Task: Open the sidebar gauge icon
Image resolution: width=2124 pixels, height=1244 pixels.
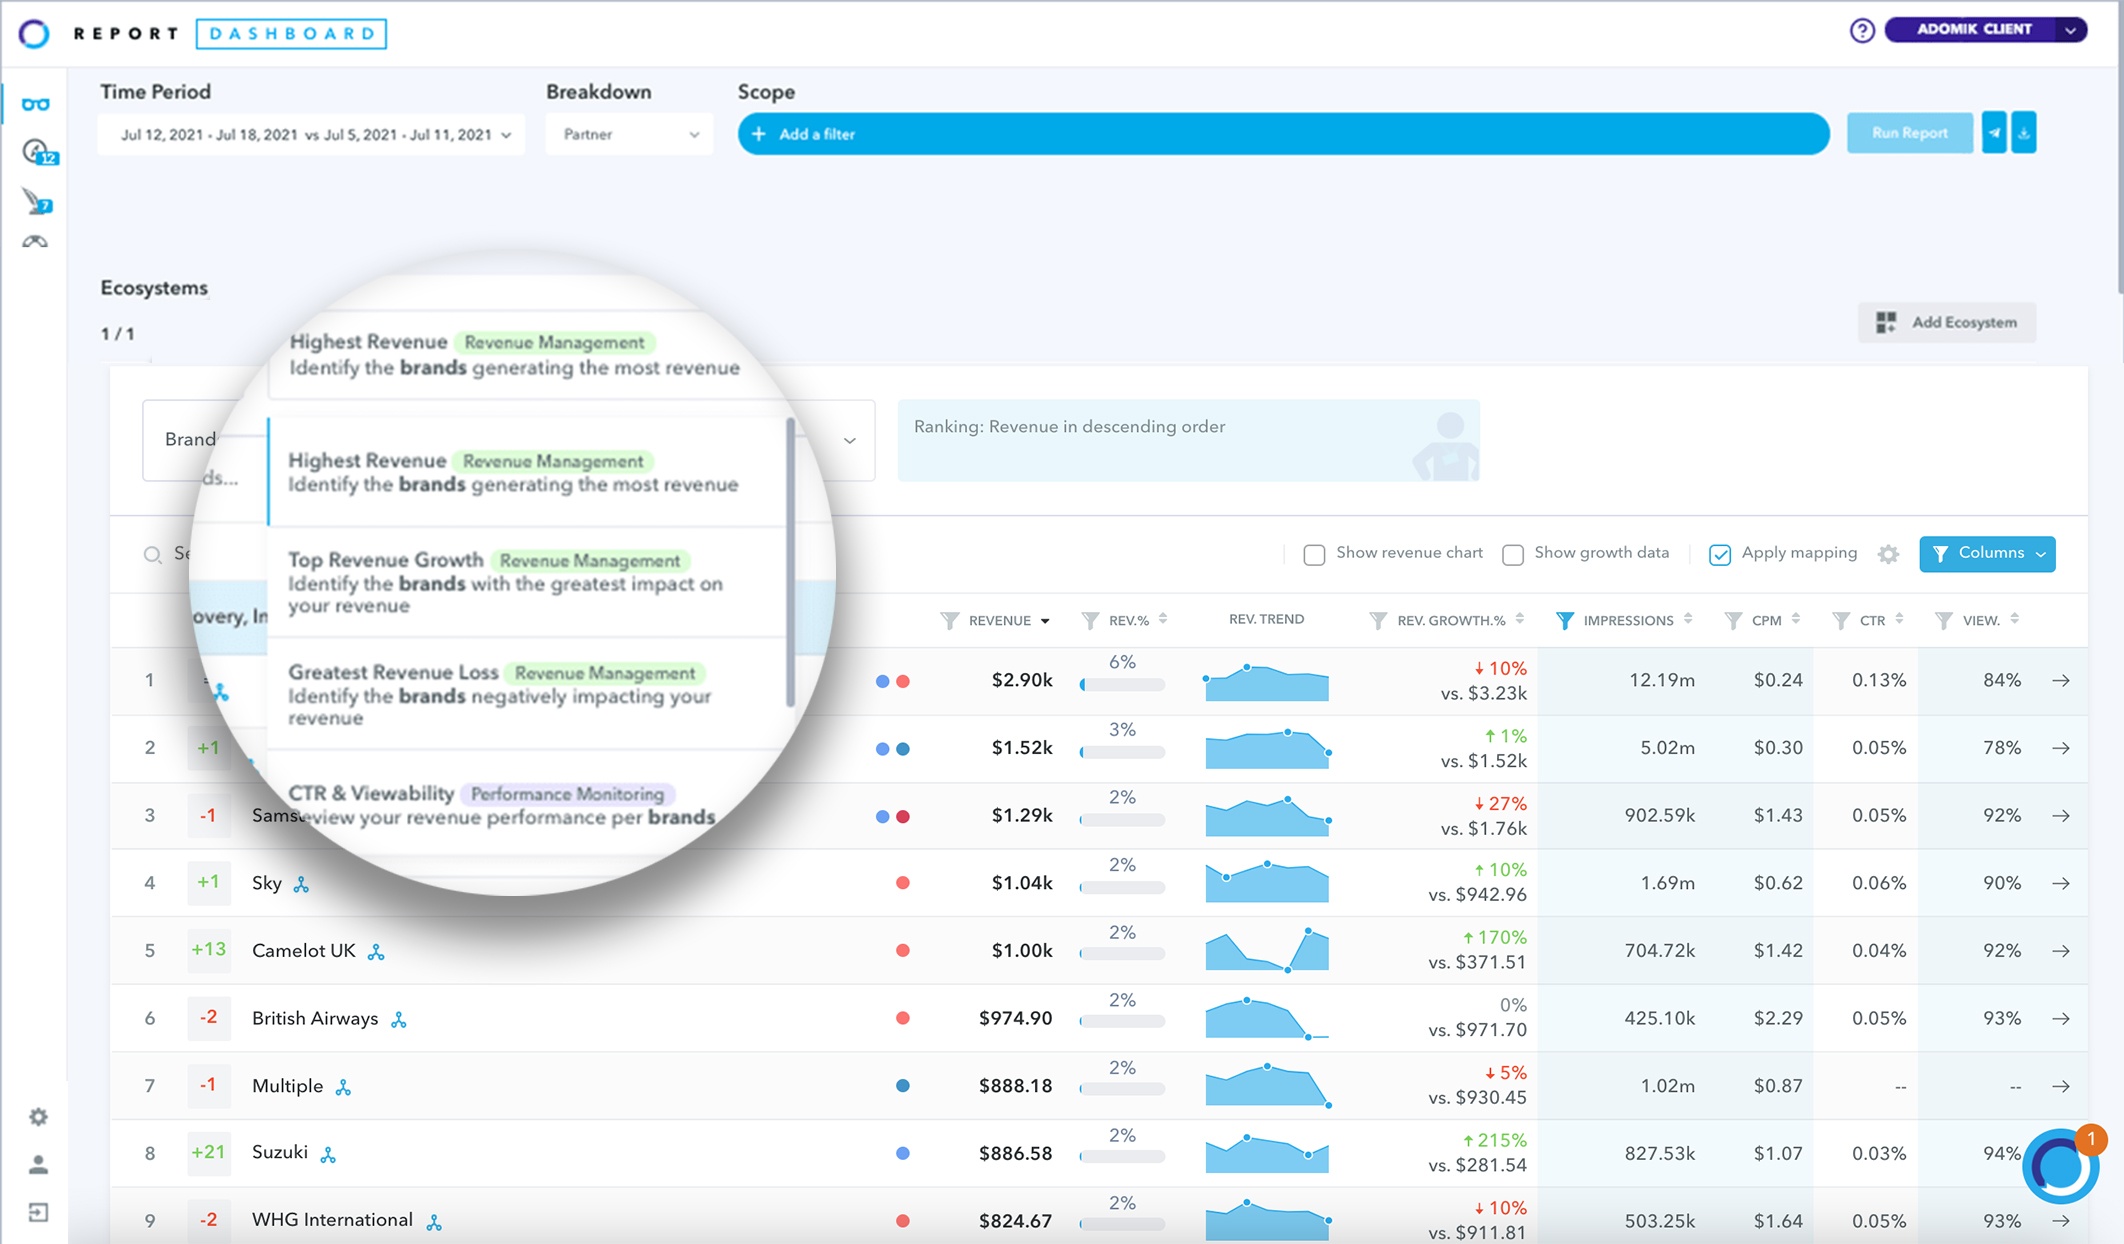Action: click(x=35, y=241)
